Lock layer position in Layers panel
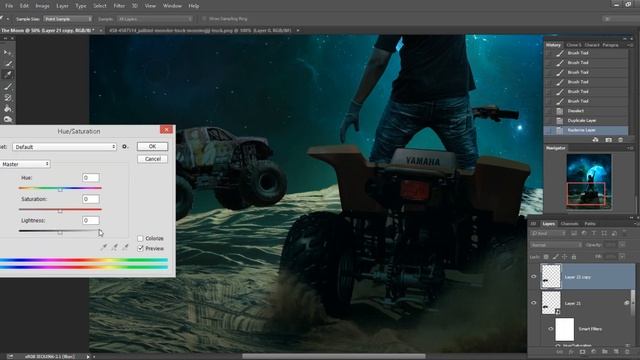The height and width of the screenshot is (360, 640). pyautogui.click(x=564, y=257)
